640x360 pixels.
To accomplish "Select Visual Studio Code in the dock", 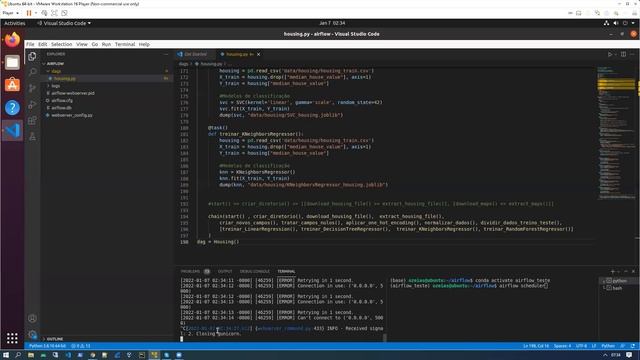I will coord(12,130).
